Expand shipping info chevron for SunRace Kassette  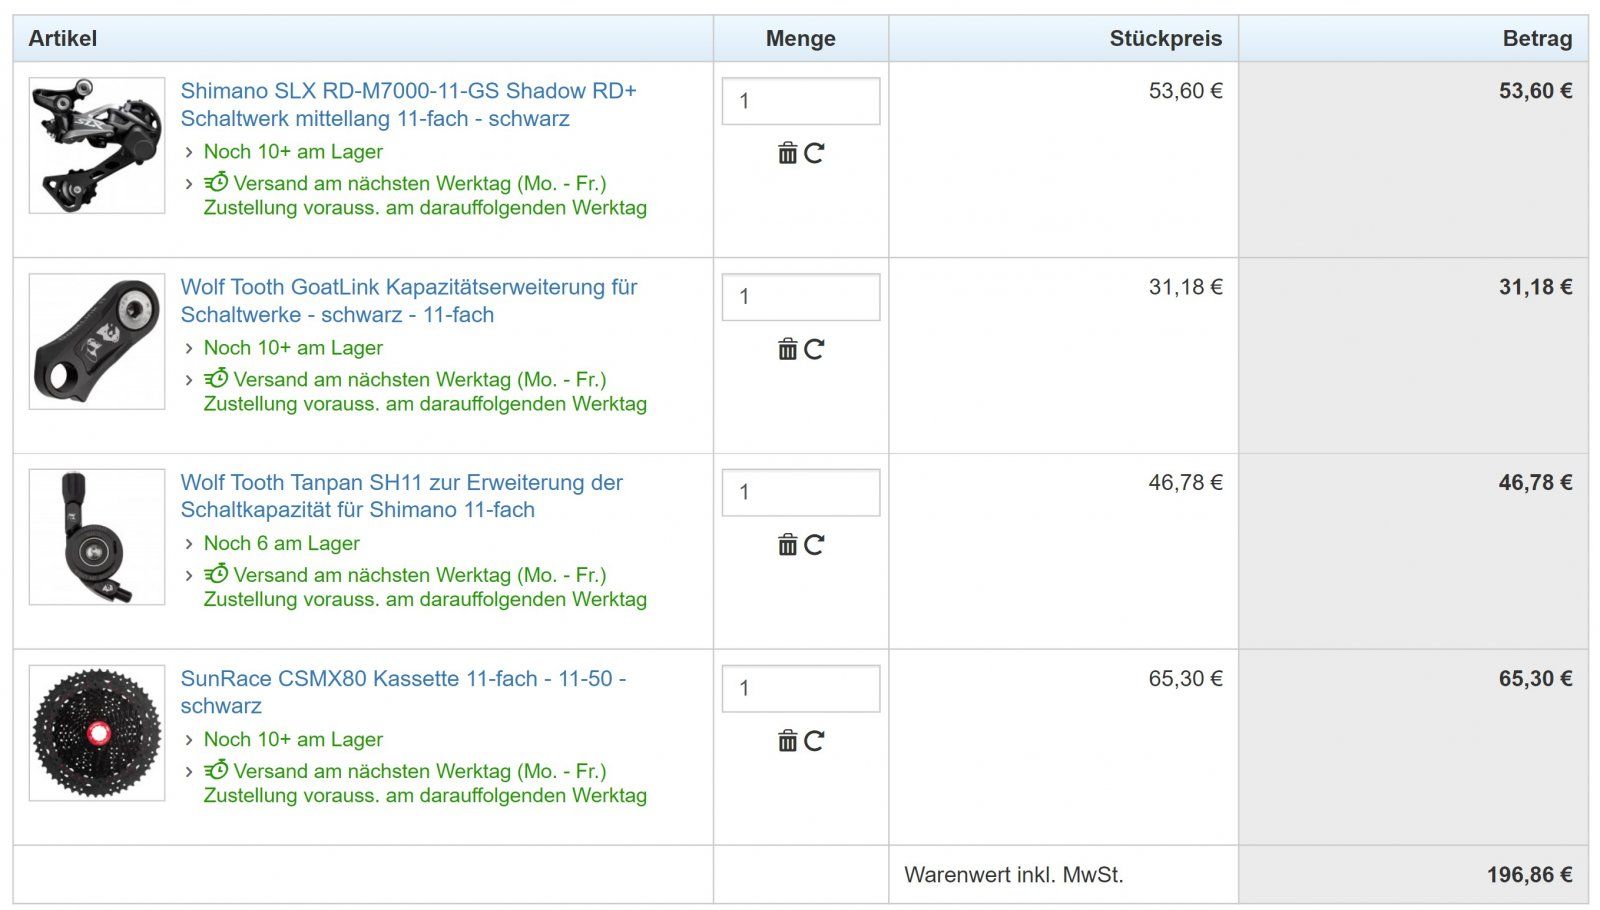tap(189, 773)
